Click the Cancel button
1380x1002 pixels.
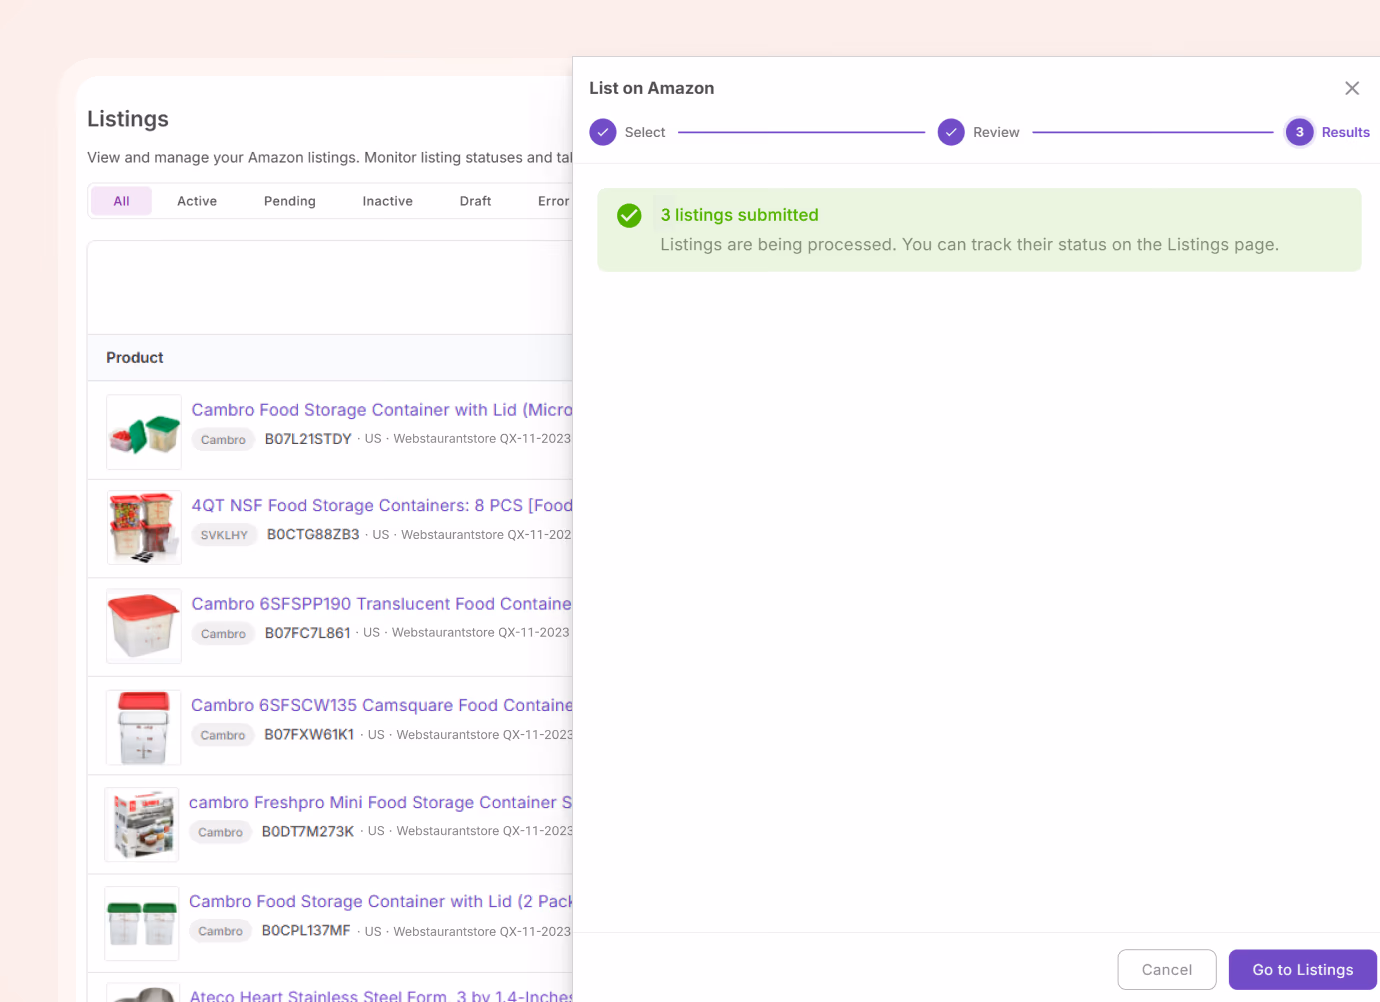(1167, 970)
